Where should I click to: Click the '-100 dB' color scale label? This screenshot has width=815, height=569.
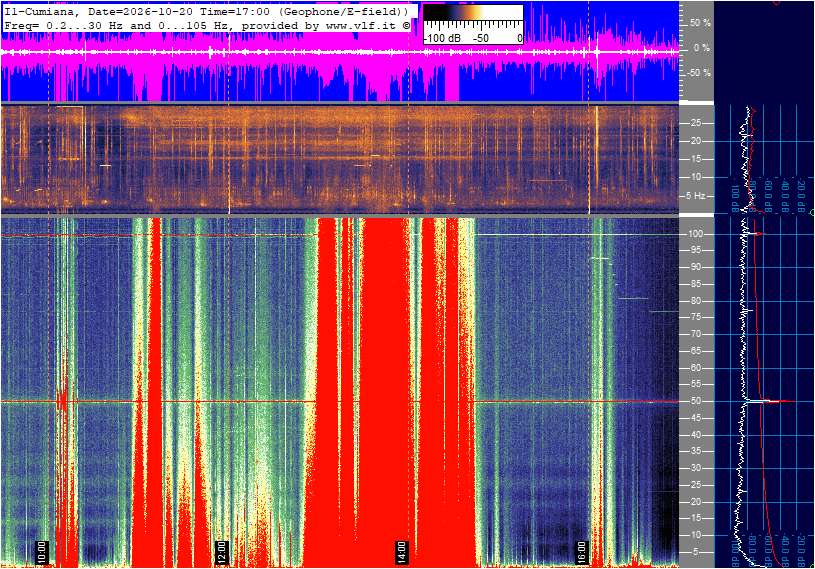(442, 38)
